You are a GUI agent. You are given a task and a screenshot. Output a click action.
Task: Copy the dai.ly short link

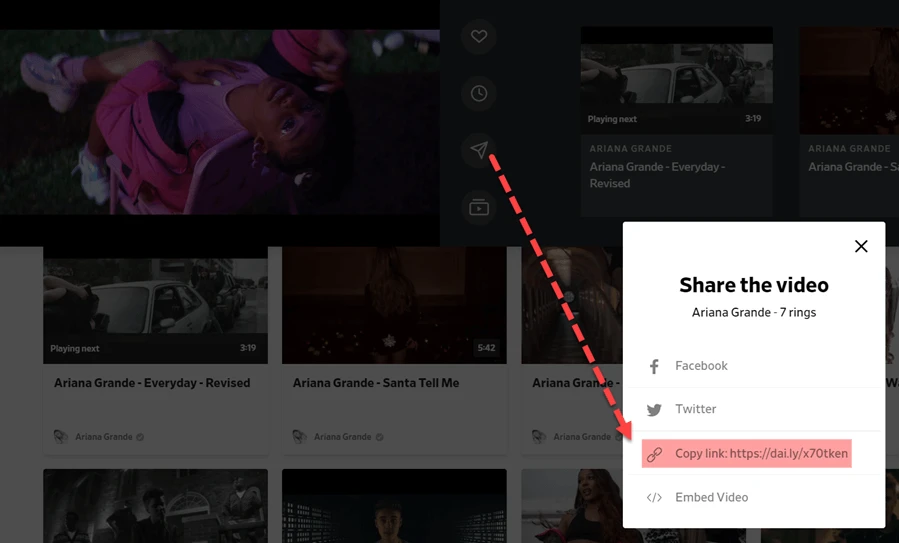point(760,453)
